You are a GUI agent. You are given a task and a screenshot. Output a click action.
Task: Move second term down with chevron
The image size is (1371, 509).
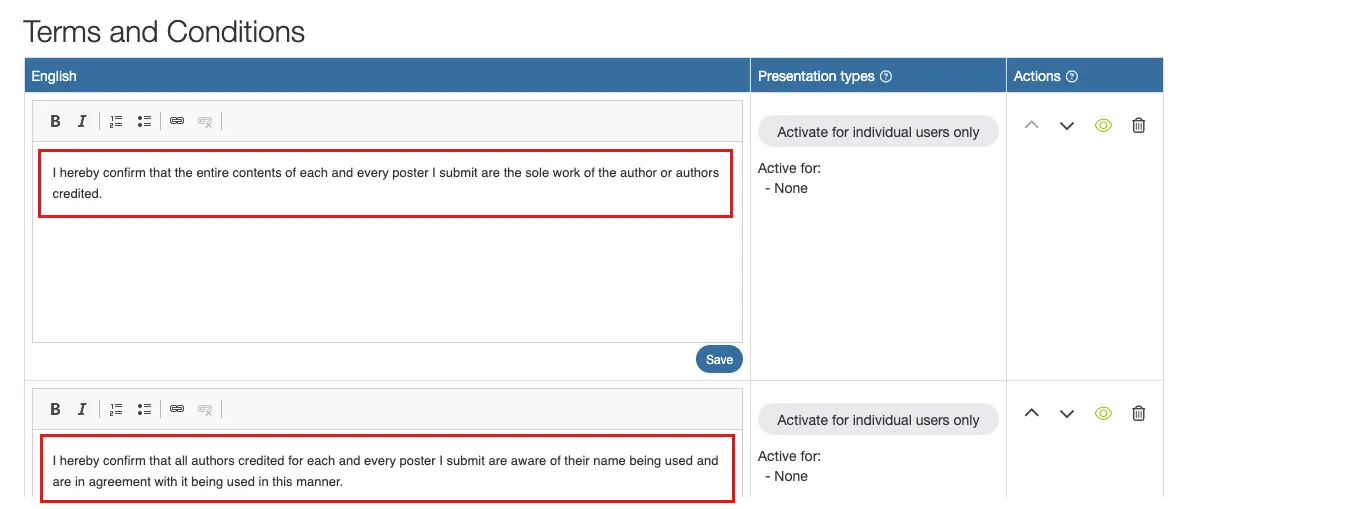1067,414
